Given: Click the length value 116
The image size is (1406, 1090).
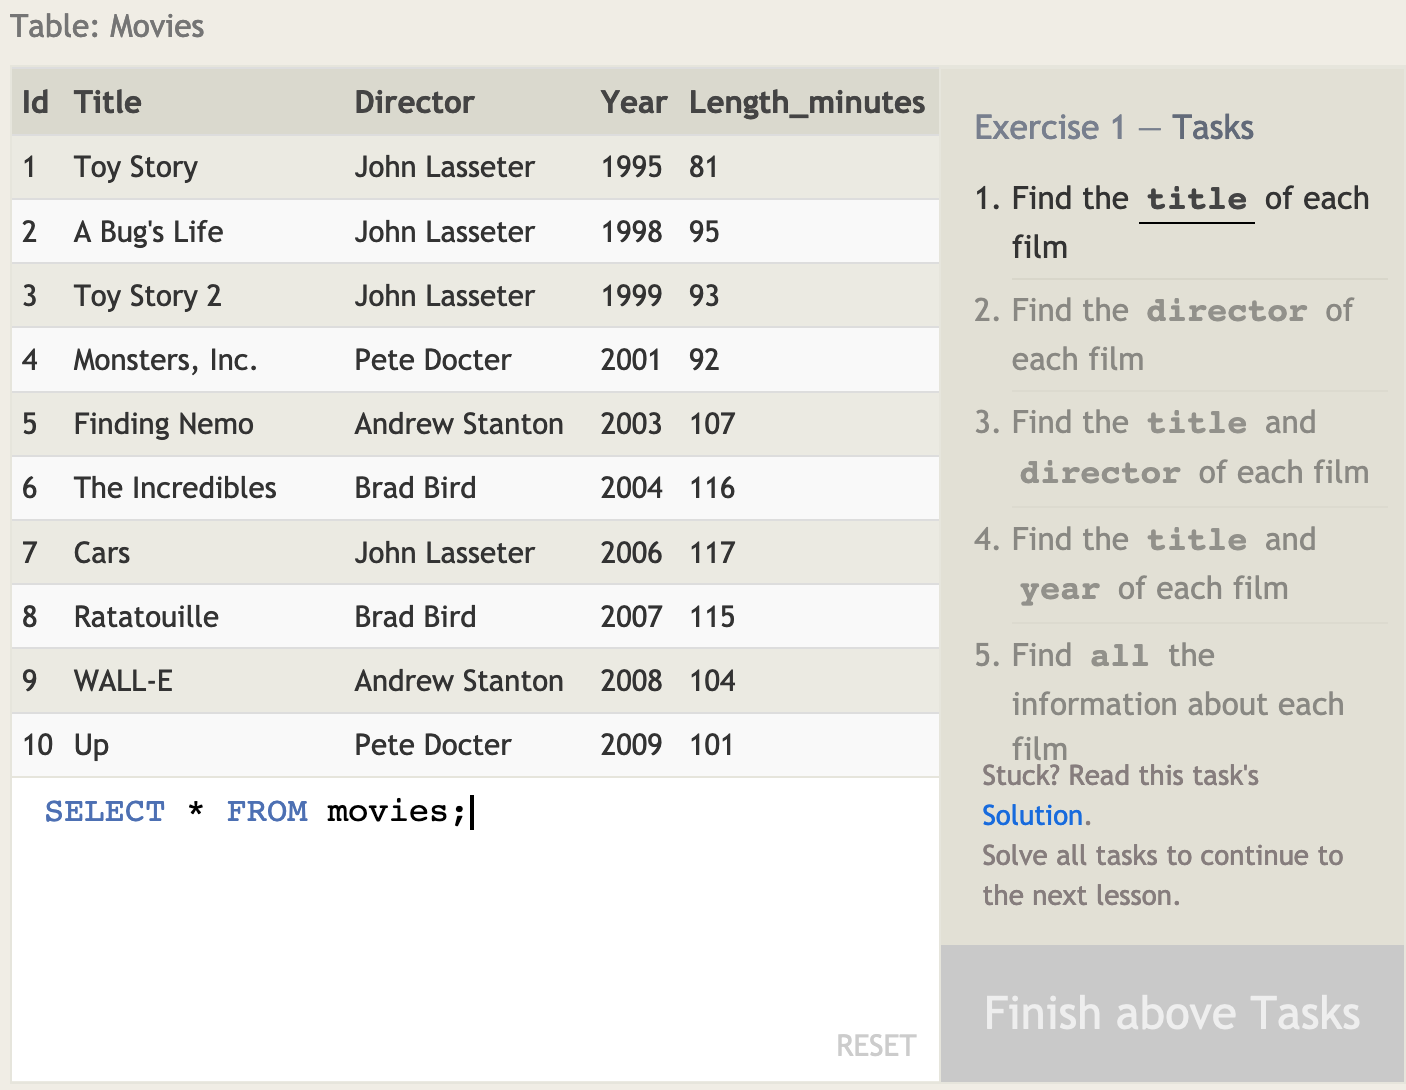Looking at the screenshot, I should pos(712,488).
